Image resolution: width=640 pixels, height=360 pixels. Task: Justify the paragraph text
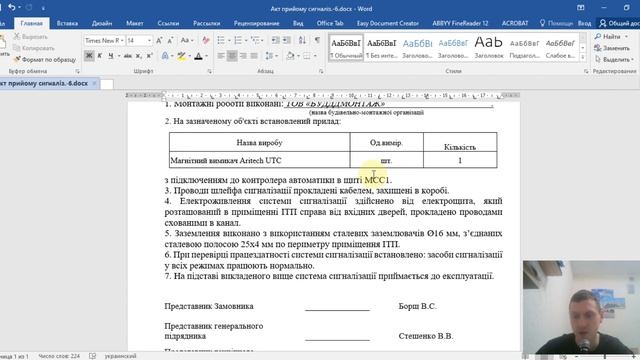[x=254, y=56]
